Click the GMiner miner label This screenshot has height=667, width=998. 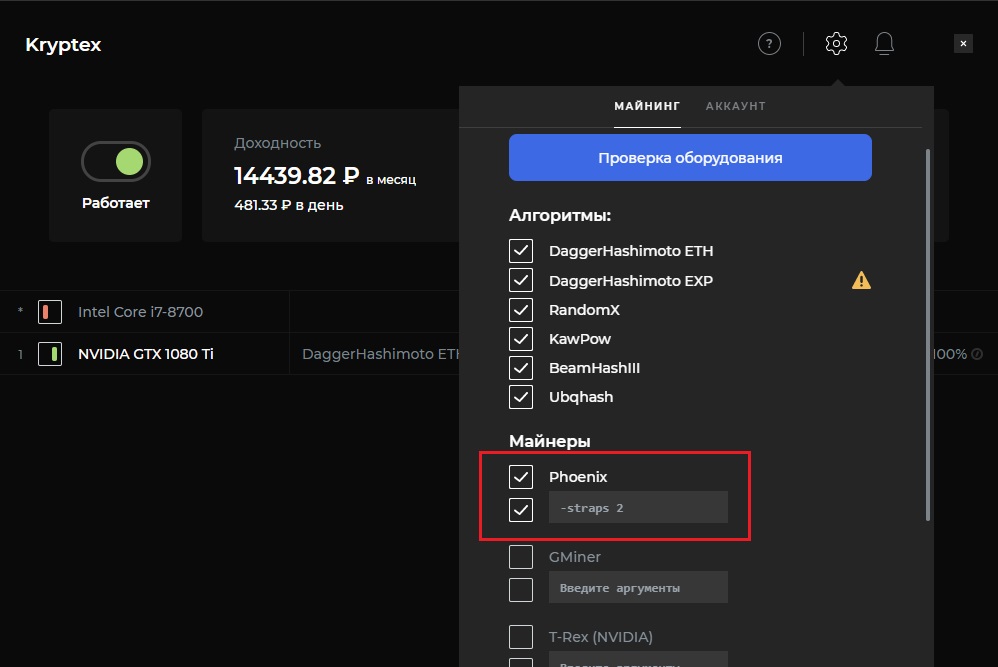coord(575,557)
